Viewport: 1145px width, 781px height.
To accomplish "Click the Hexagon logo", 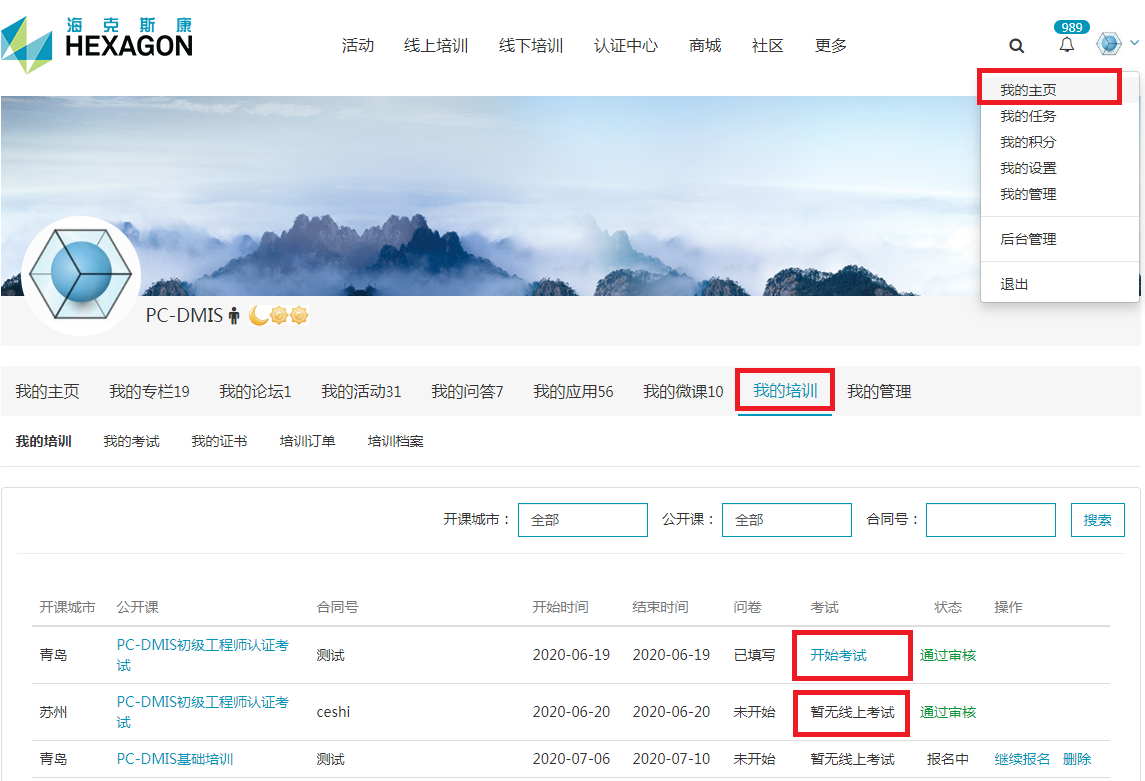I will coord(97,45).
